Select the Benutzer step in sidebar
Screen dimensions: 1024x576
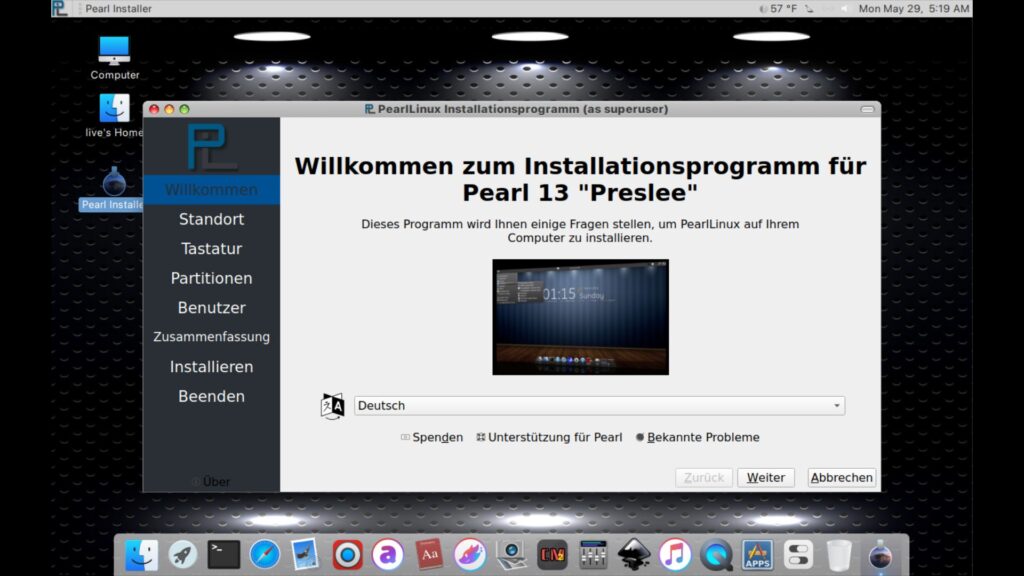(211, 308)
